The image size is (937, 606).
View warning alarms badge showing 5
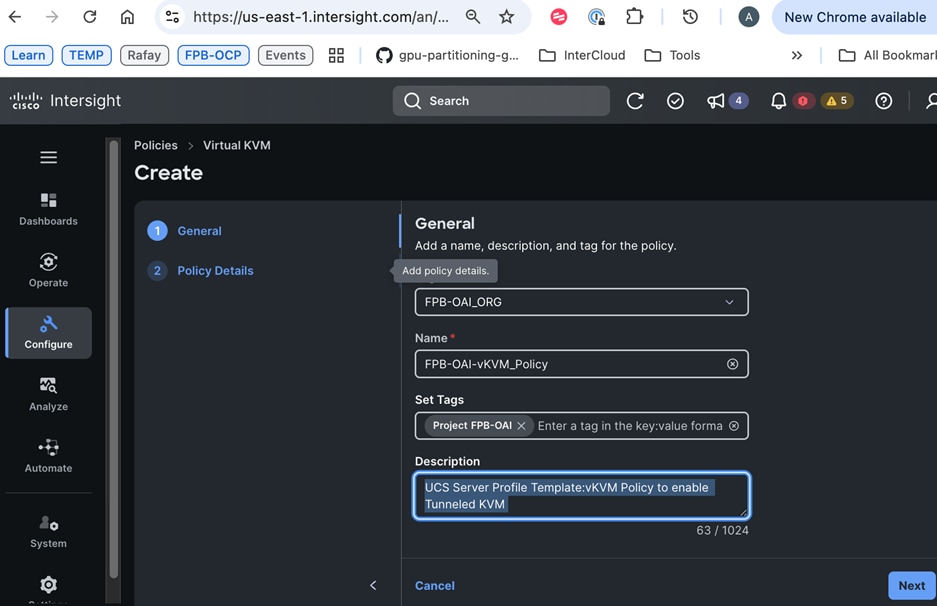(x=837, y=101)
